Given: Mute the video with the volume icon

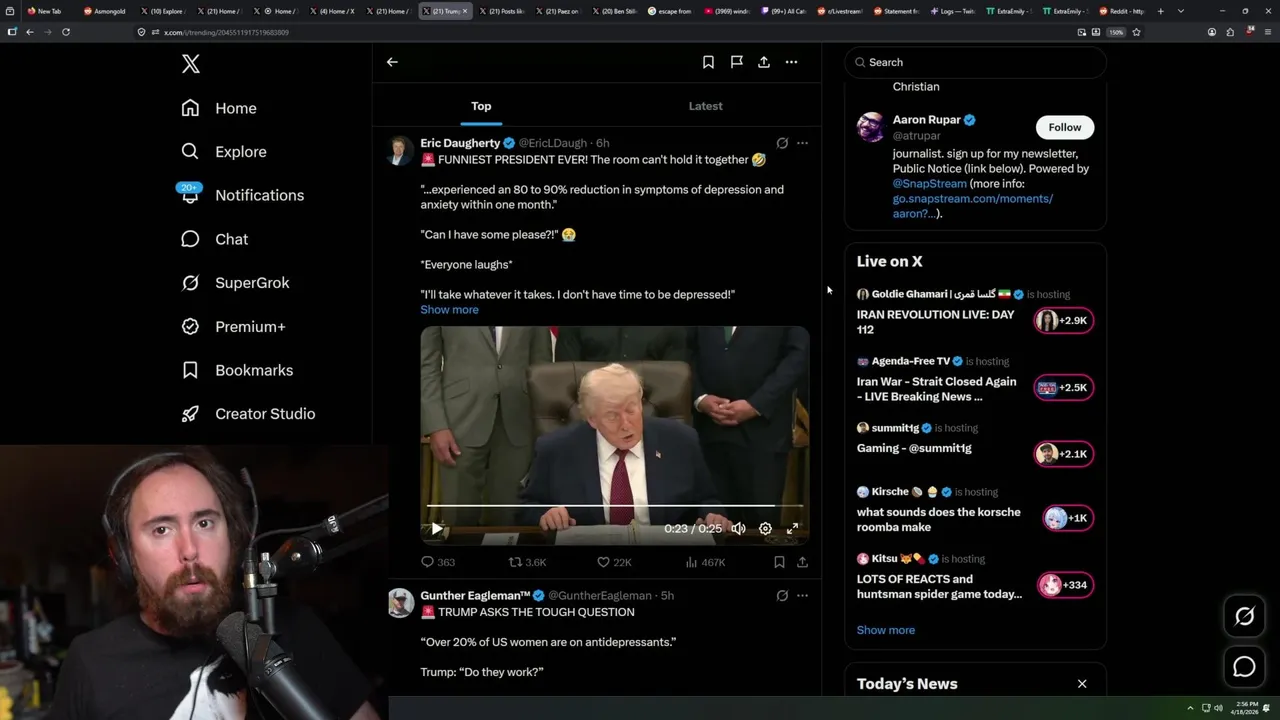Looking at the screenshot, I should pyautogui.click(x=738, y=529).
